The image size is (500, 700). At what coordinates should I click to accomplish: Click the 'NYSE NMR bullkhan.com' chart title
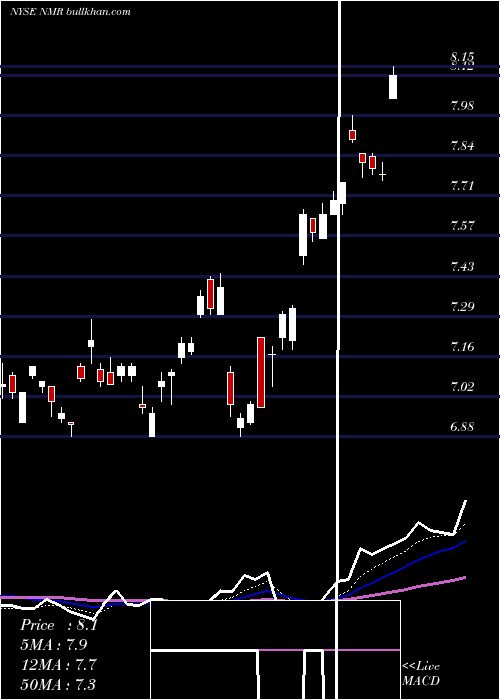(71, 12)
